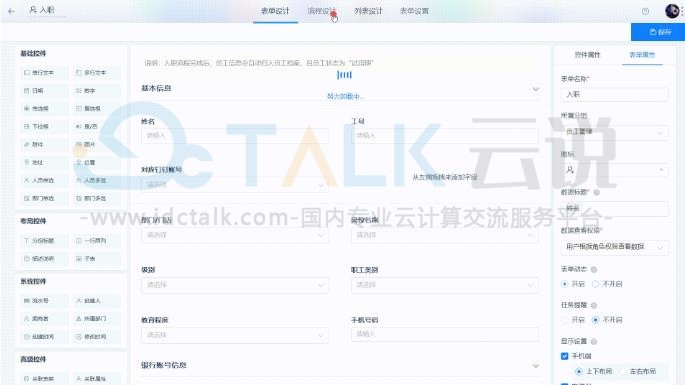Click the 姓名 input field
Screen dimensions: 685x385
(235, 135)
